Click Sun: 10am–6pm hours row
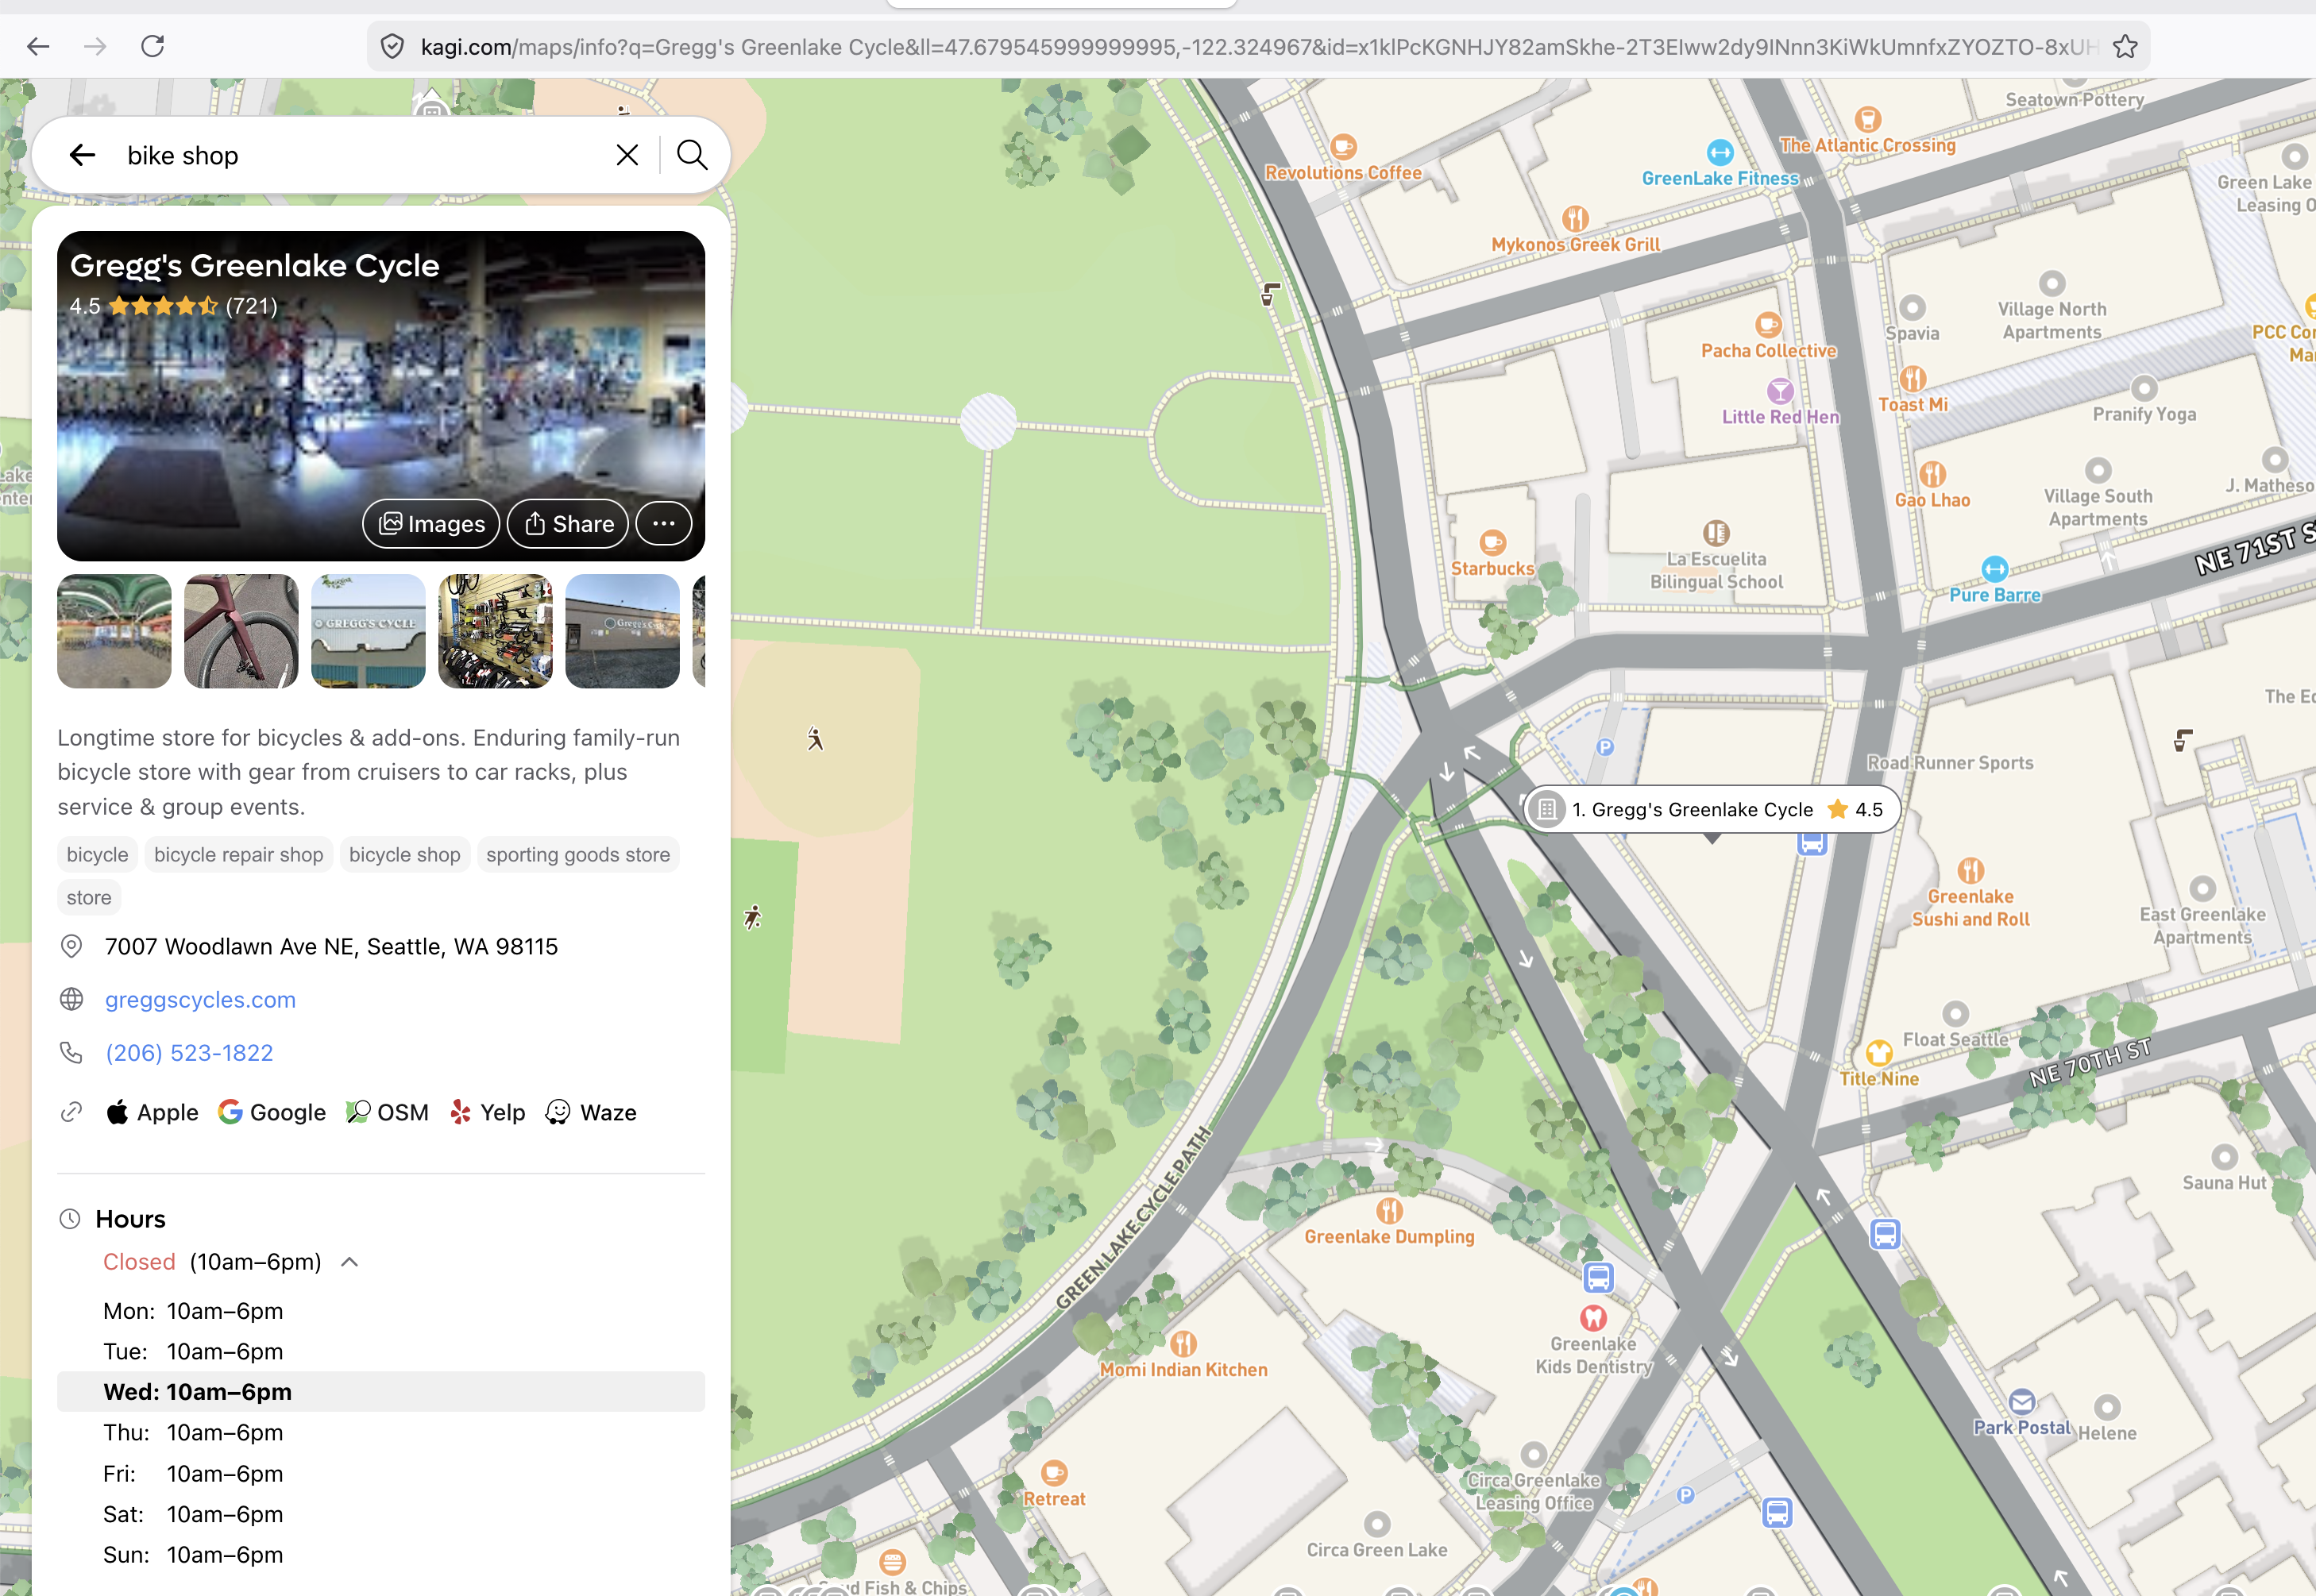Image resolution: width=2316 pixels, height=1596 pixels. click(381, 1555)
